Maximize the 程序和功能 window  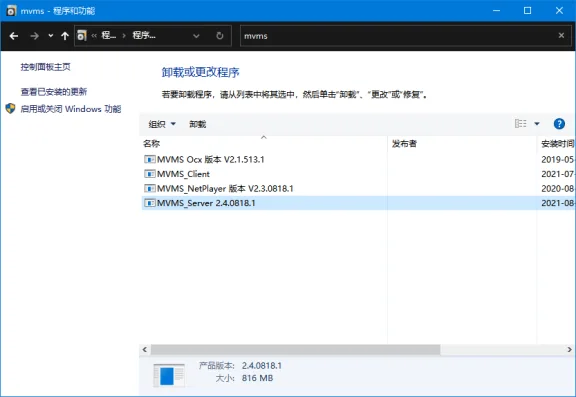click(x=527, y=11)
